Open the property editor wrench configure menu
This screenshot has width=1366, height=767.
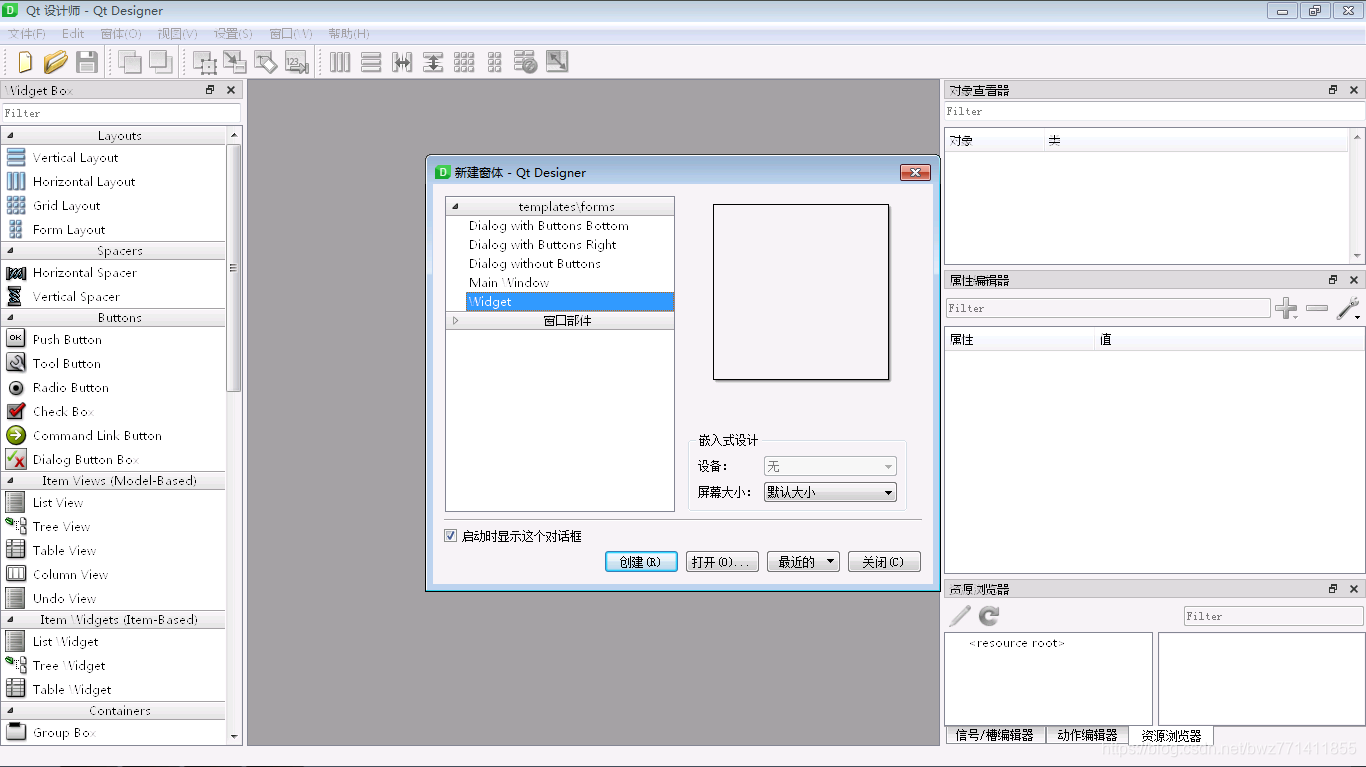tap(1348, 309)
